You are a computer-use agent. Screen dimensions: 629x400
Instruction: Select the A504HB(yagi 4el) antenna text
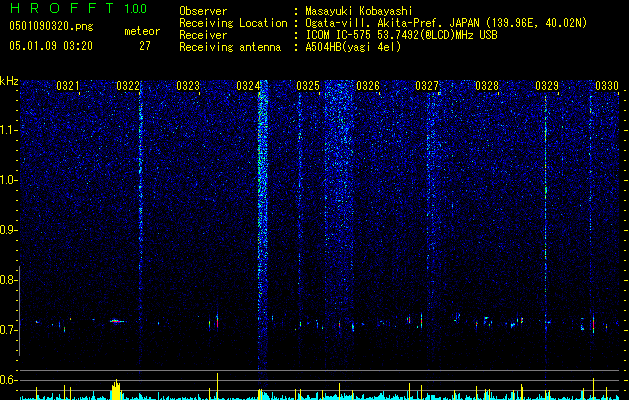click(353, 47)
